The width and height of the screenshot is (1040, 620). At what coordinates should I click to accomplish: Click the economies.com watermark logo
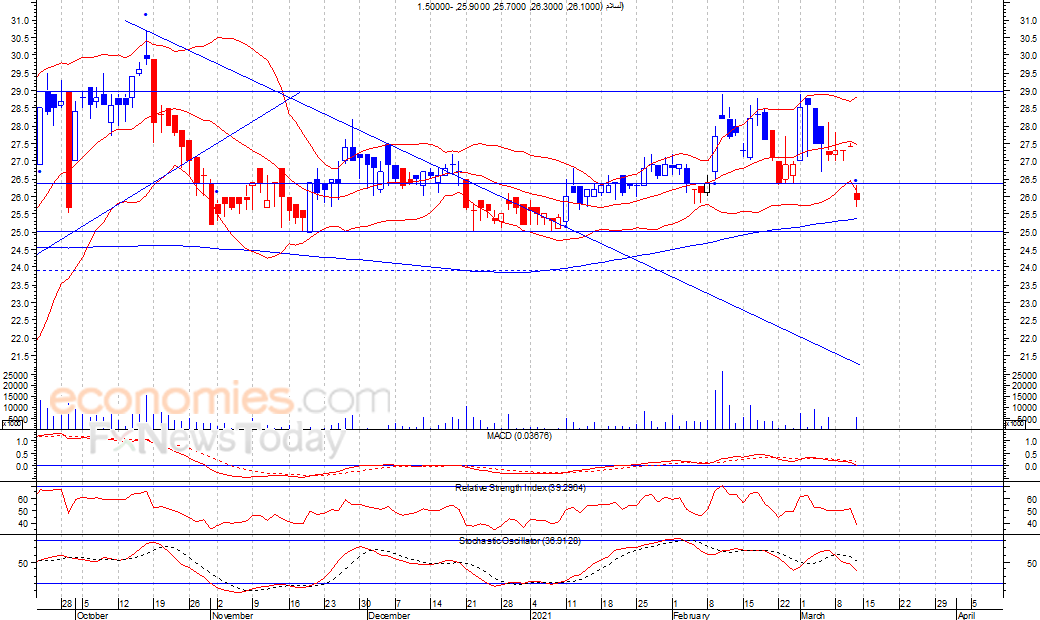point(205,399)
